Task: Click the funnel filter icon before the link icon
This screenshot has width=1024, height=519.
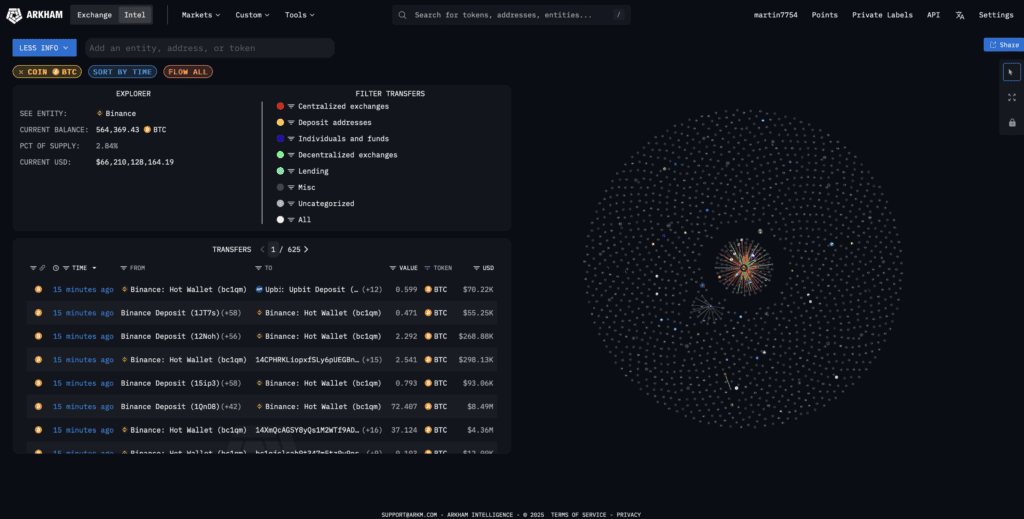Action: [33, 268]
